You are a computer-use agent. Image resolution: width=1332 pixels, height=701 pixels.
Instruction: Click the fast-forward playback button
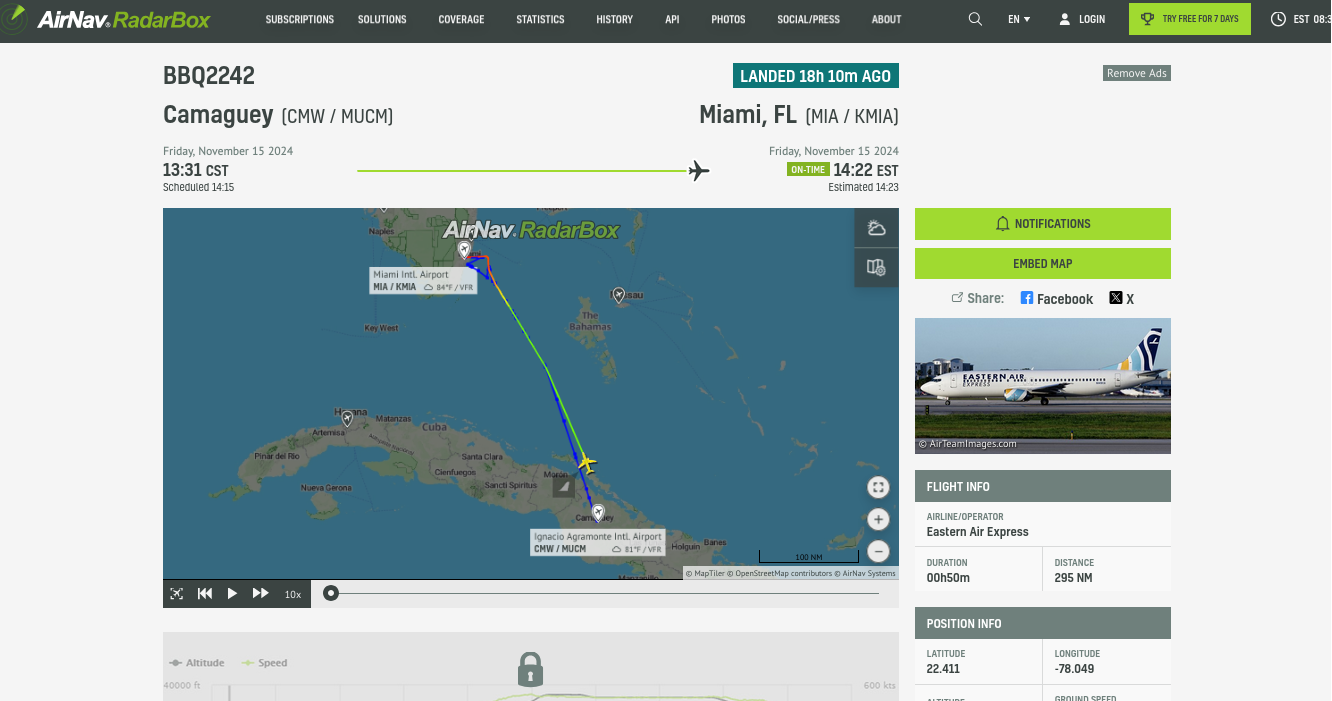point(260,594)
